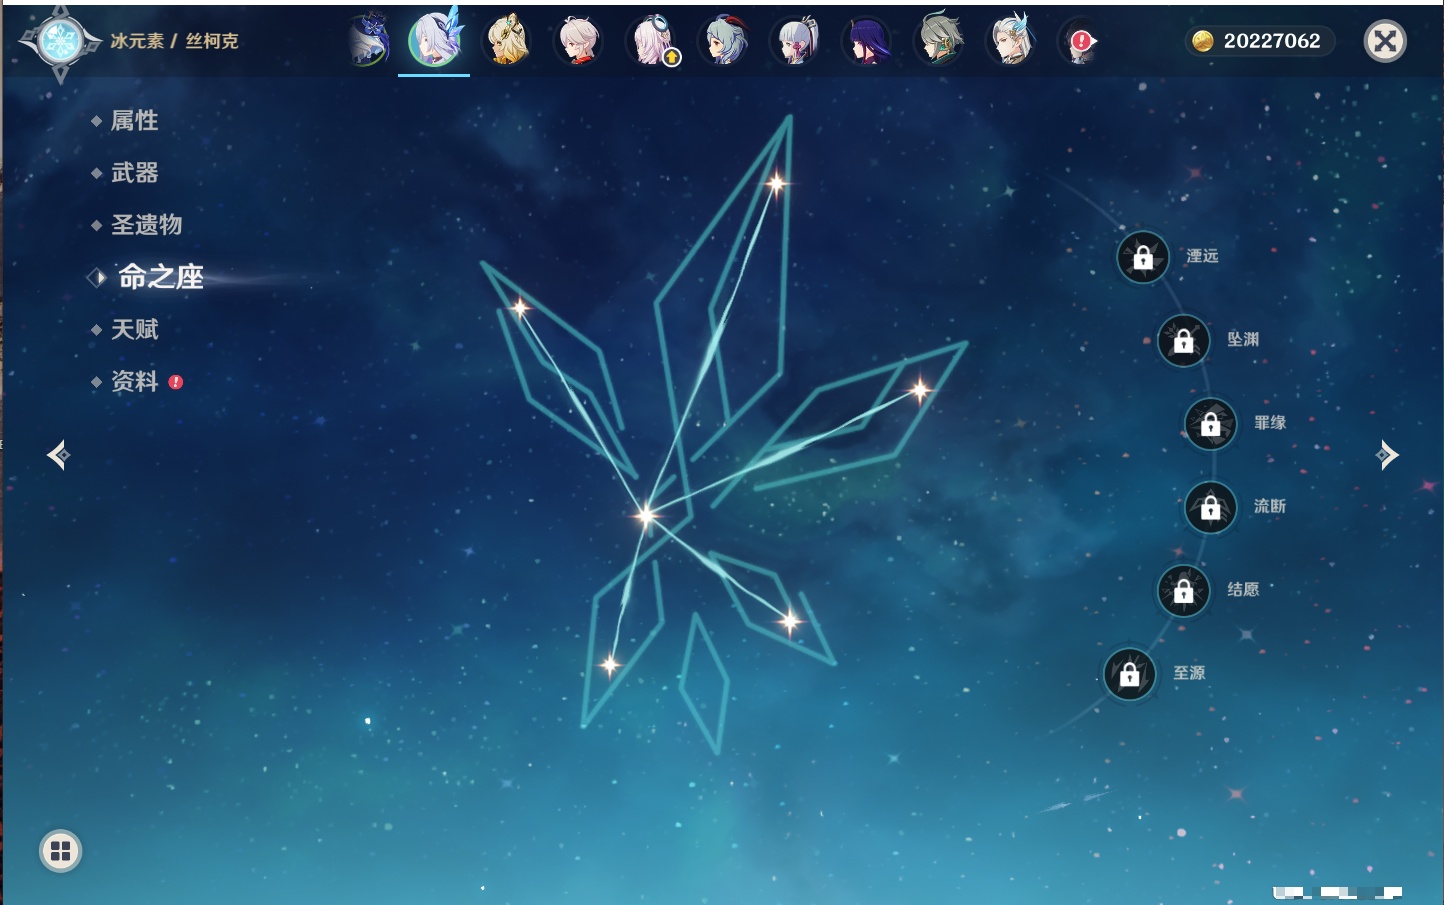Open the locked 结愿 constellation node
This screenshot has height=905, width=1444.
click(1184, 591)
